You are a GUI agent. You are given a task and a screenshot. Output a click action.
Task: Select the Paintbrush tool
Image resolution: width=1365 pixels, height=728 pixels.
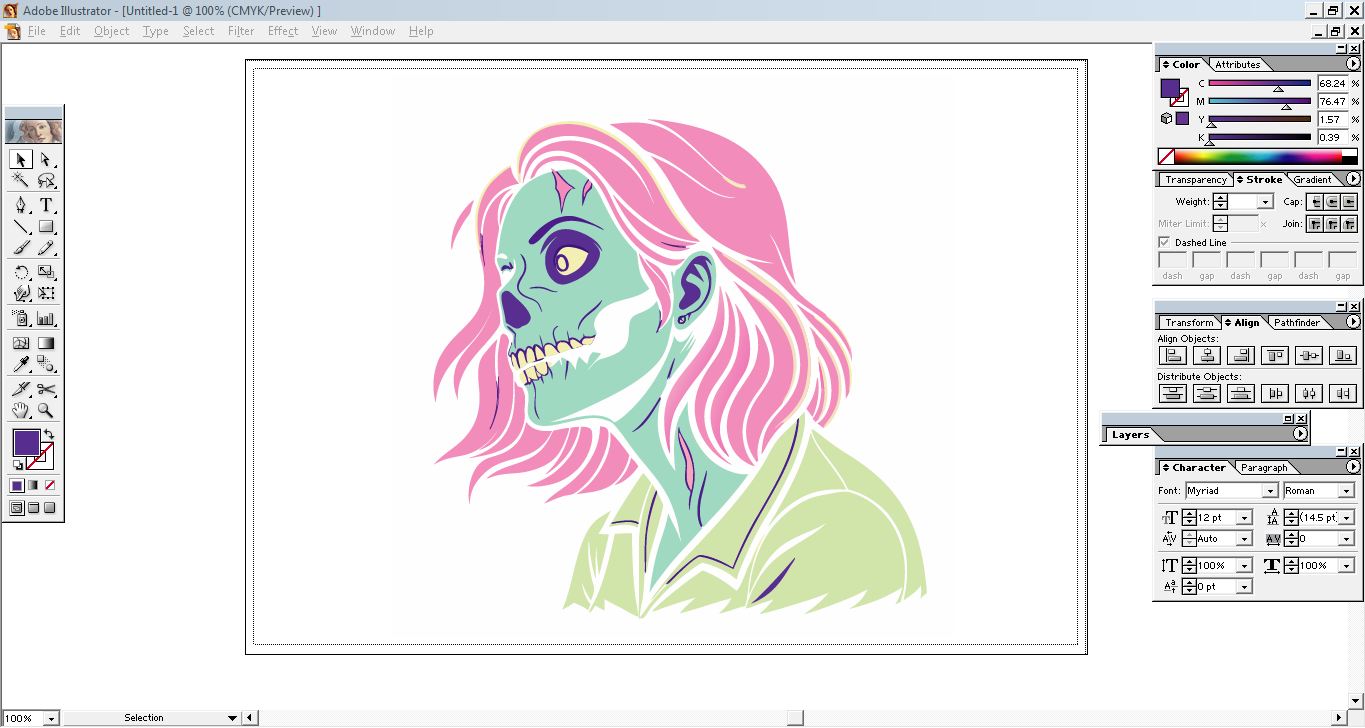tap(20, 248)
